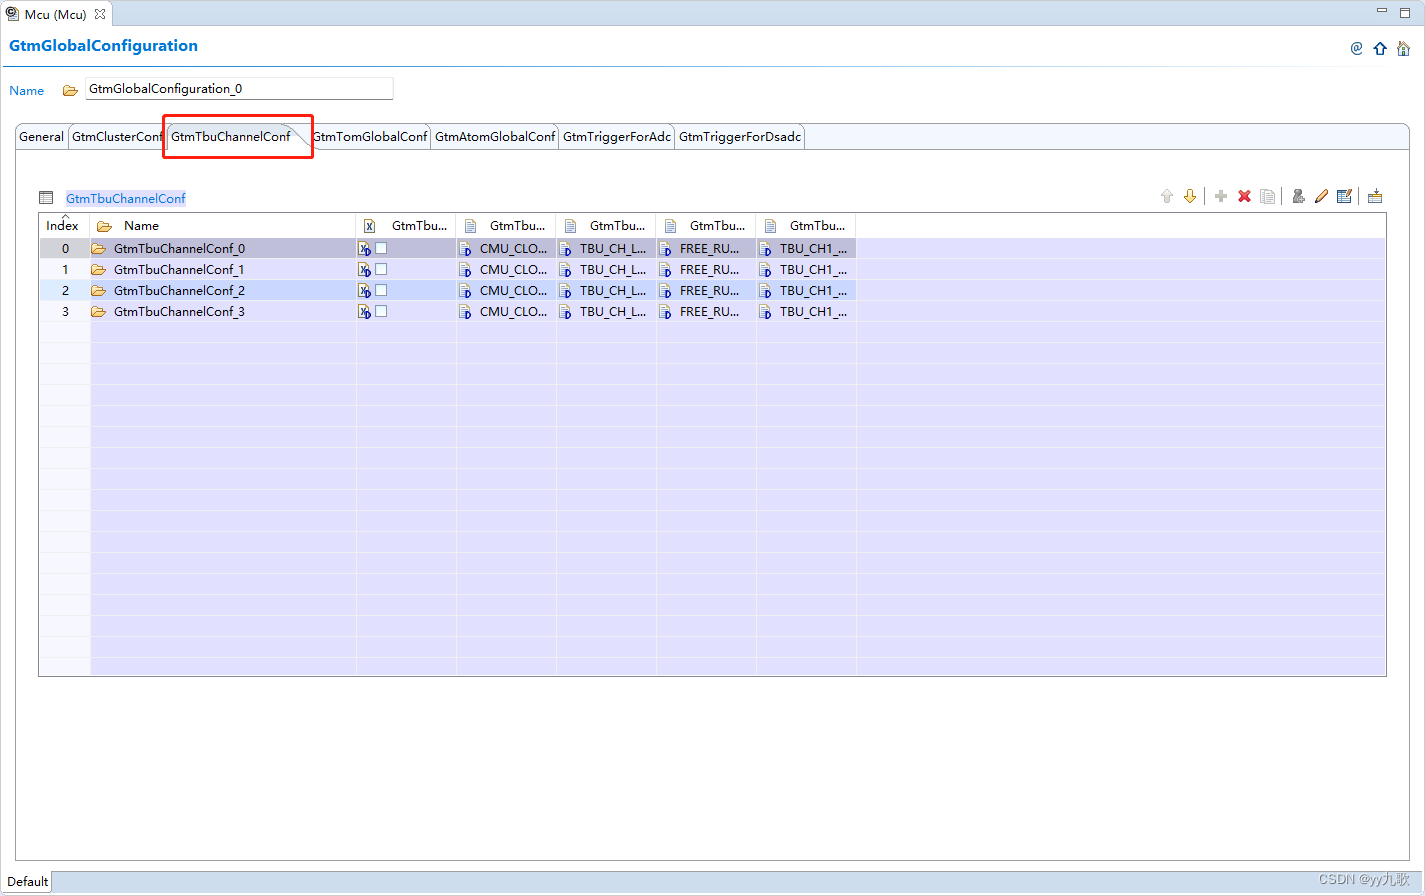
Task: Open TBU_CH_L... value in GtmTbuChannelConf_3 row
Action: (x=613, y=311)
